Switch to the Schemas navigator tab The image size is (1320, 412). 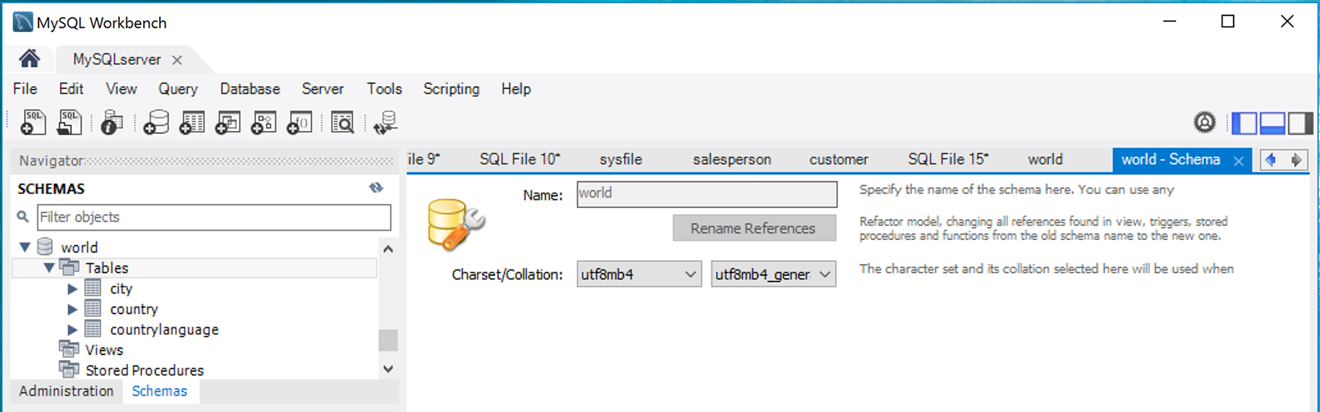160,391
